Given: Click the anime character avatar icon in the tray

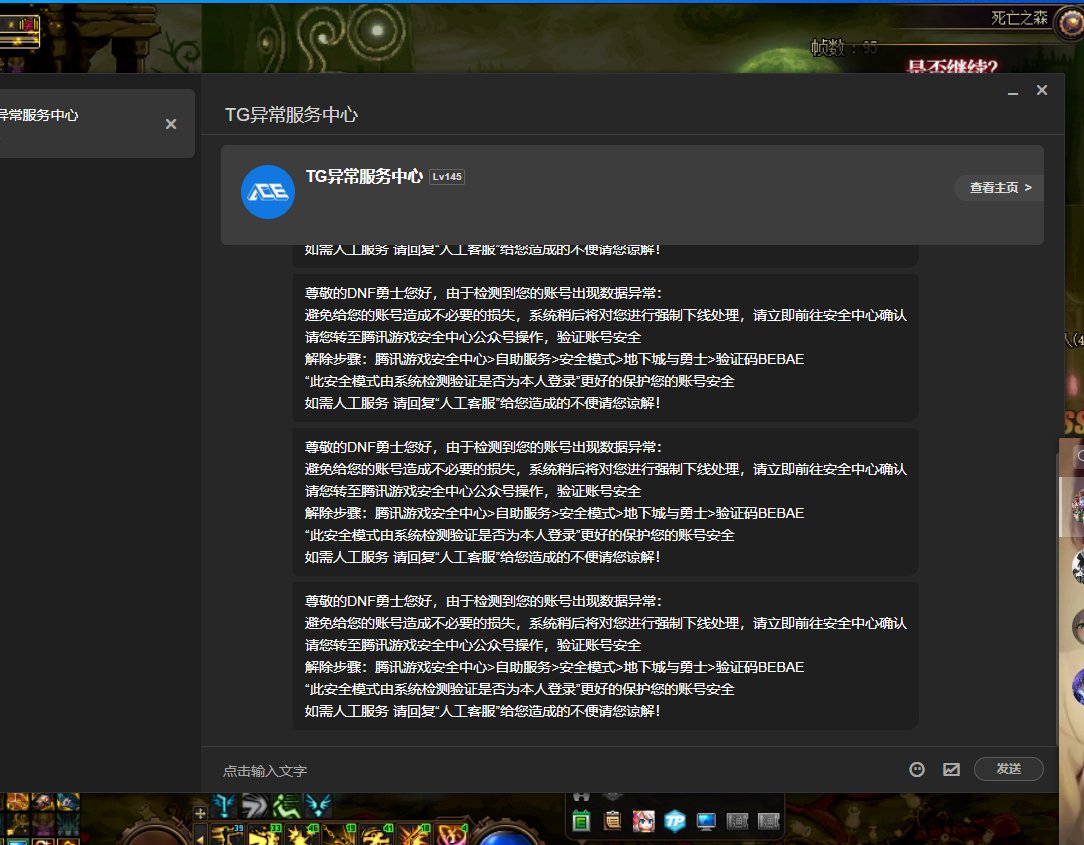Looking at the screenshot, I should [643, 820].
